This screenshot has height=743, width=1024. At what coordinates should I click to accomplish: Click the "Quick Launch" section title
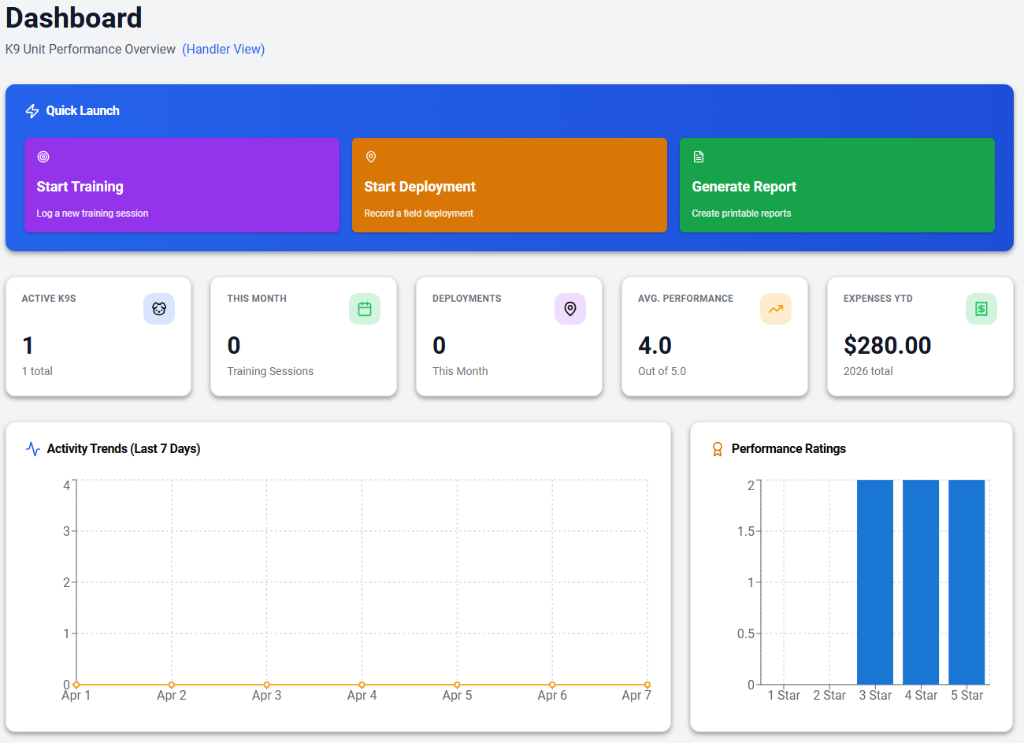click(83, 111)
